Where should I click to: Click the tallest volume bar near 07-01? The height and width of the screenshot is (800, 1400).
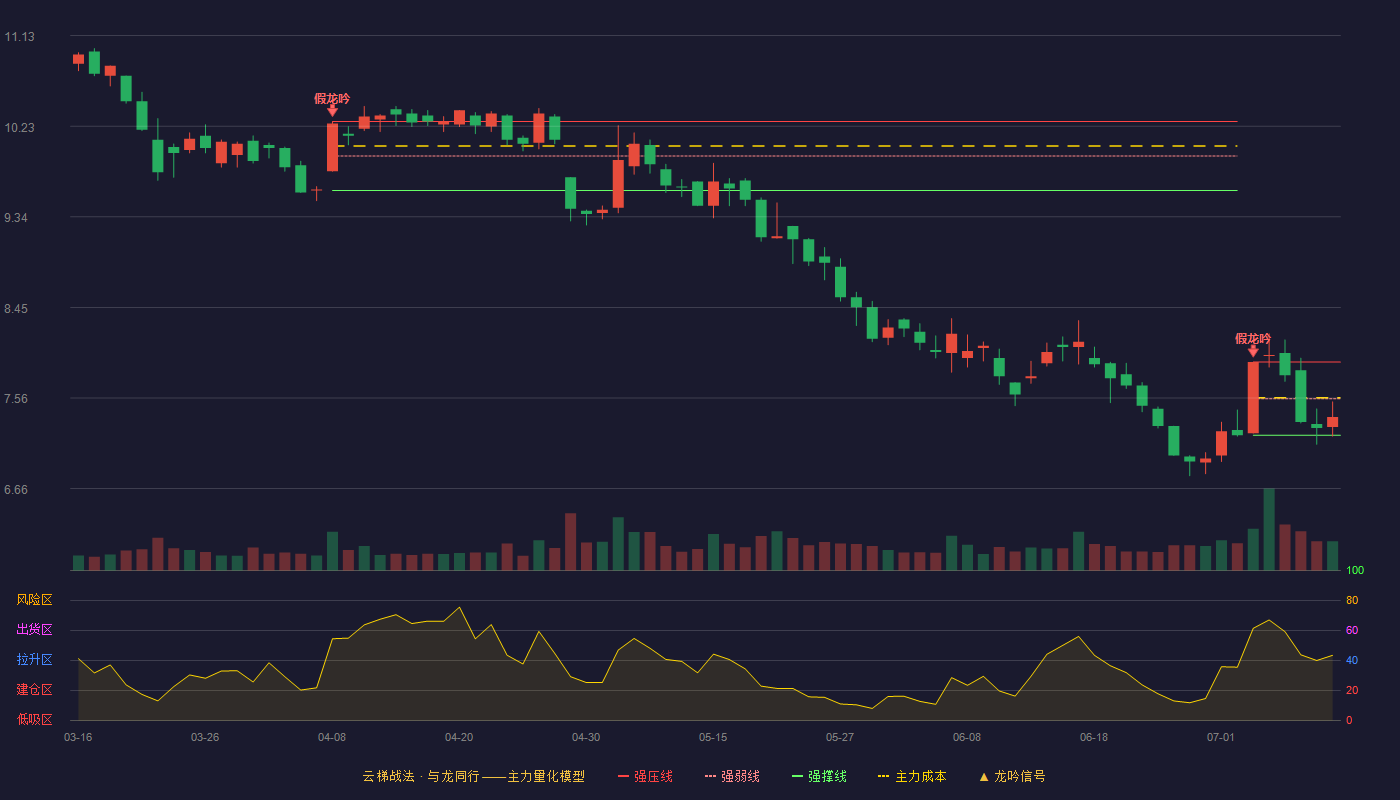[1269, 530]
